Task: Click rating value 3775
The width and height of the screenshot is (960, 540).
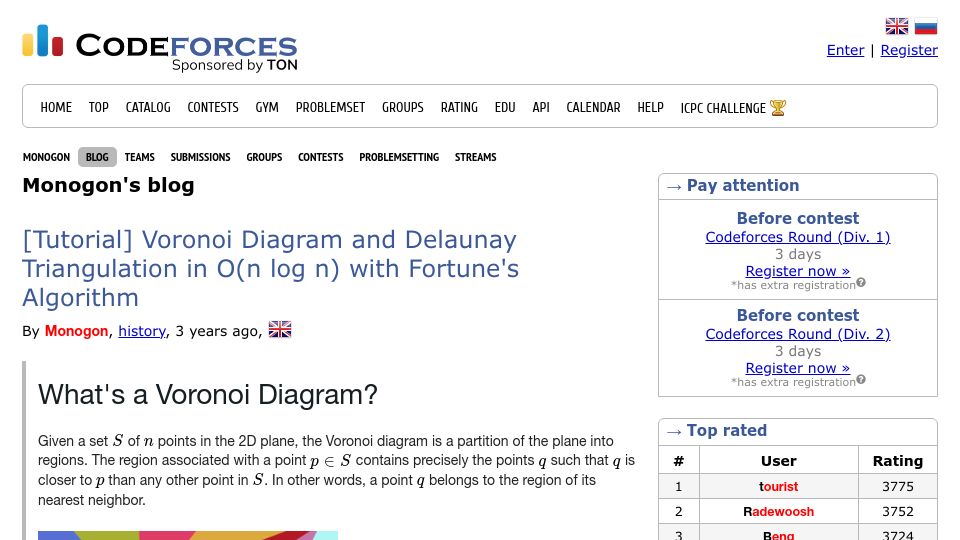Action: click(x=898, y=487)
